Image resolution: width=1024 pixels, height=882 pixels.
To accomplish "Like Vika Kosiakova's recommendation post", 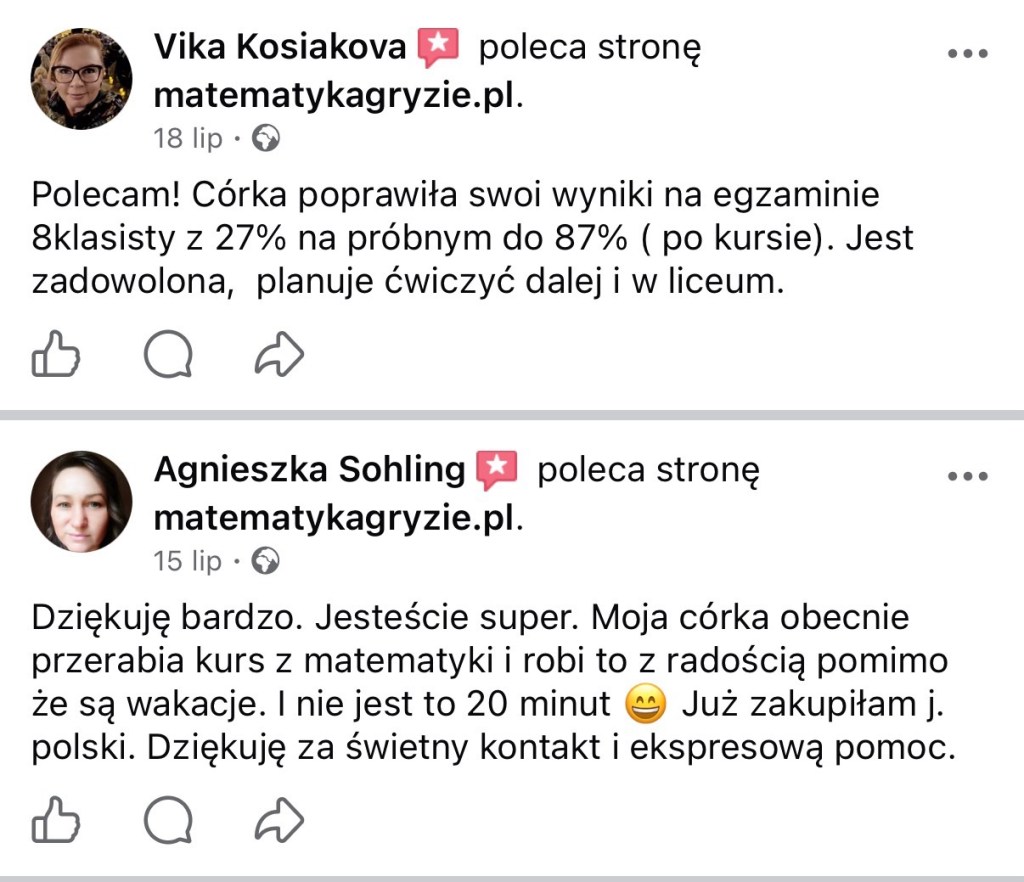I will pyautogui.click(x=56, y=353).
